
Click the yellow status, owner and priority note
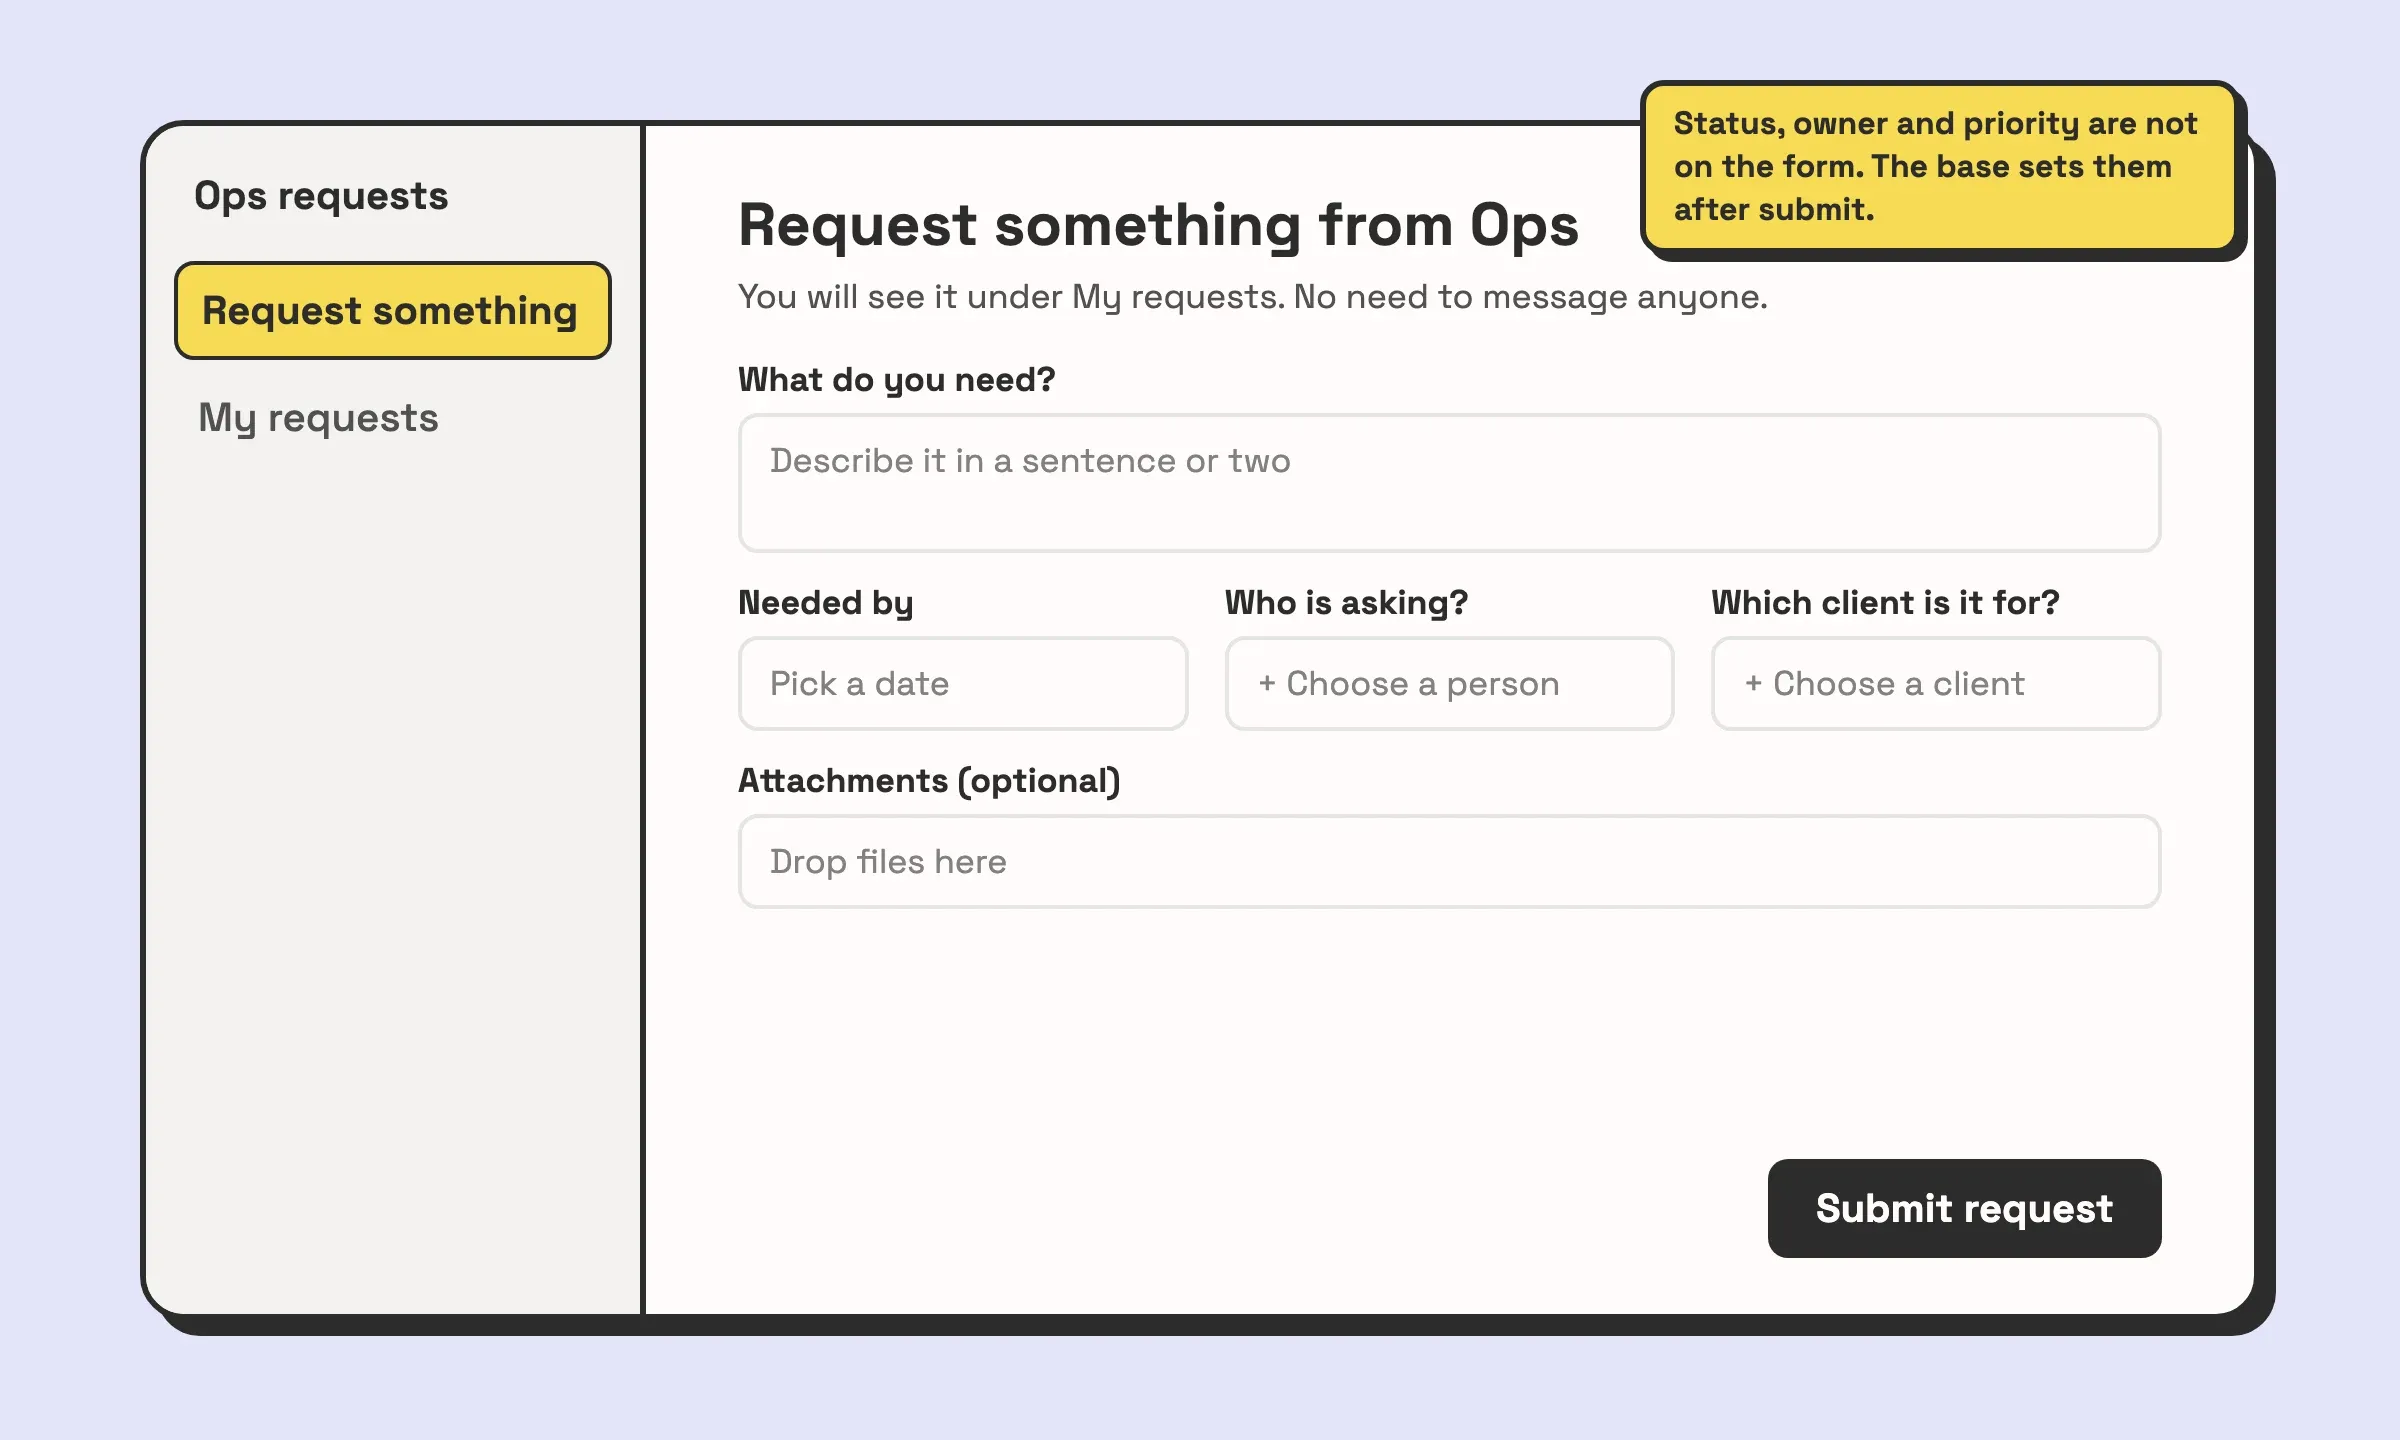point(1938,167)
